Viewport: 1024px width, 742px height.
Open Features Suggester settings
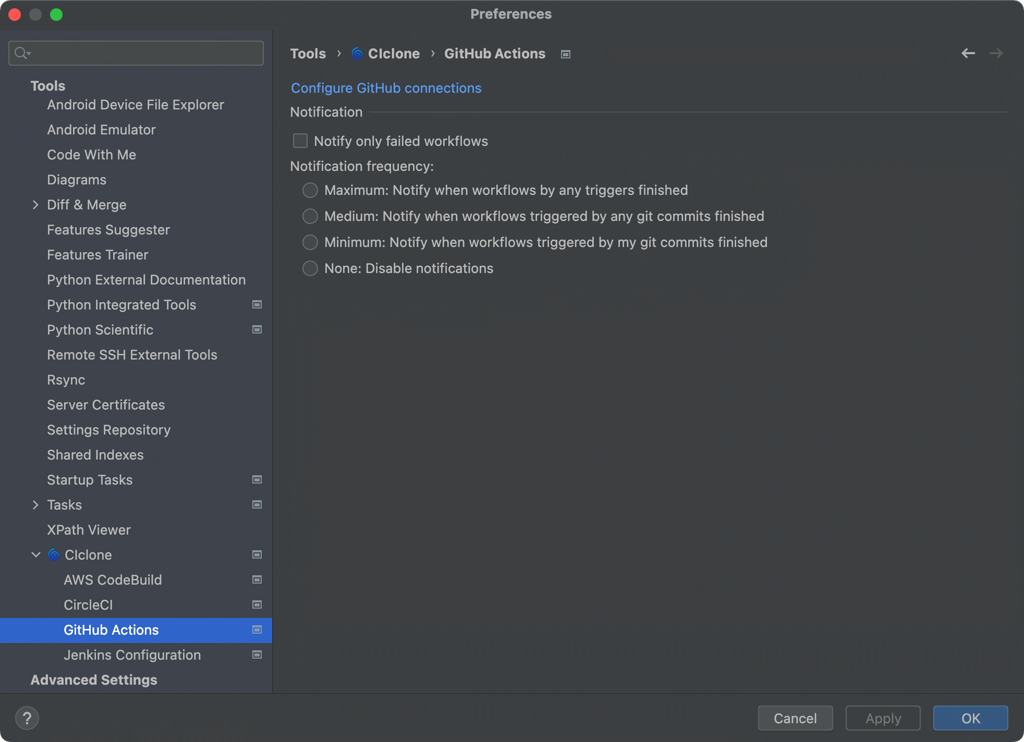point(108,230)
